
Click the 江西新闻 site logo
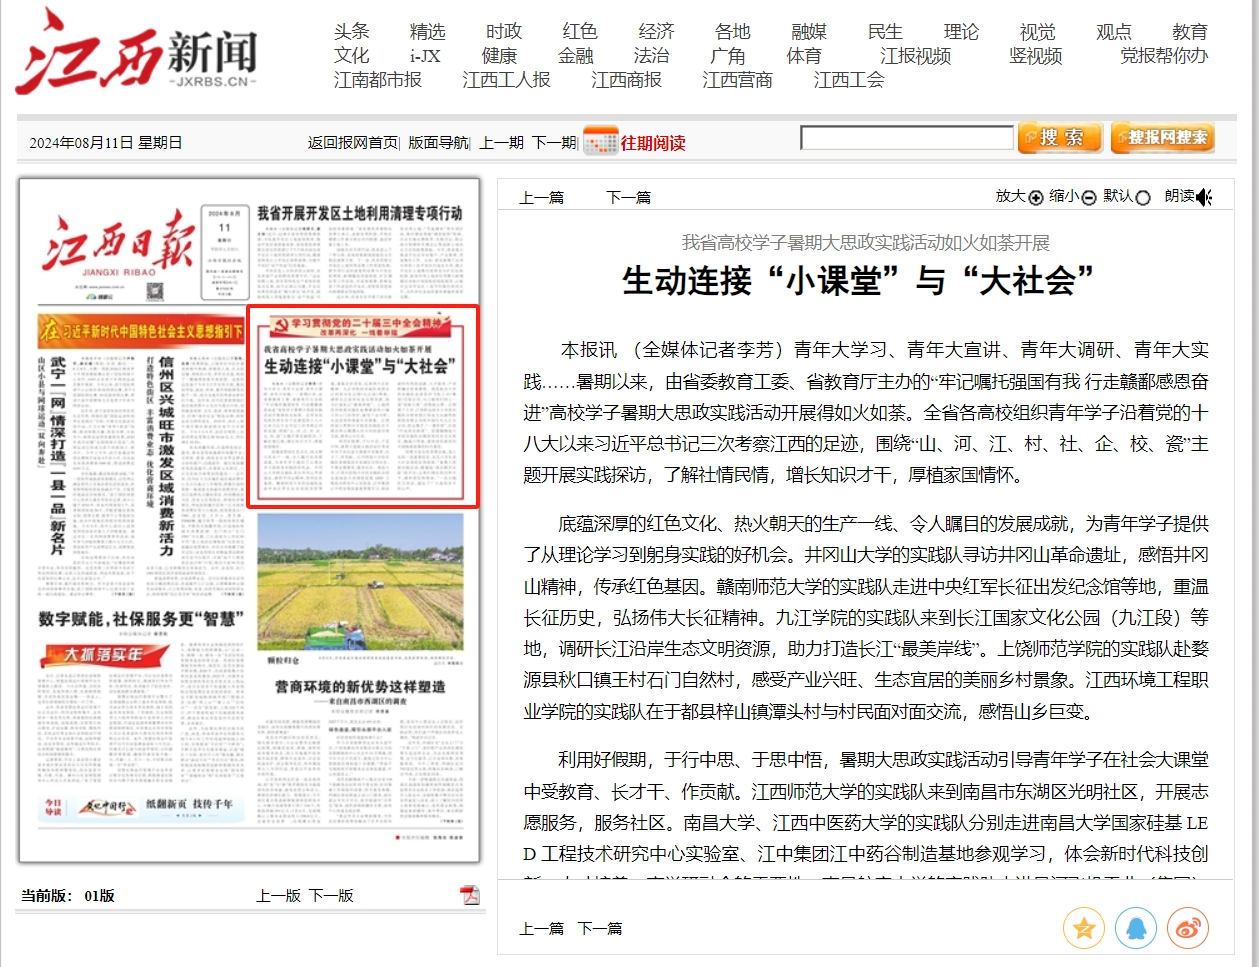(x=137, y=52)
